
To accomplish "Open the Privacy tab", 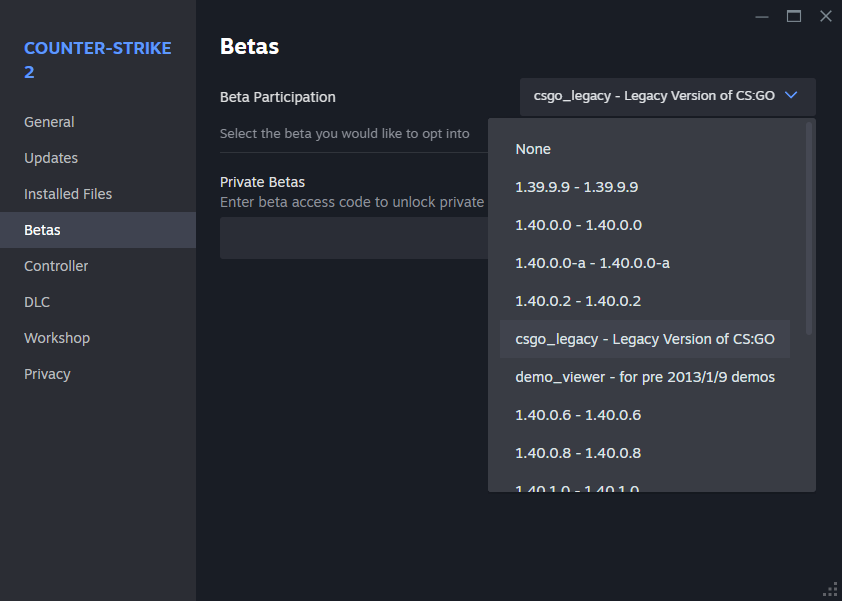I will point(98,374).
